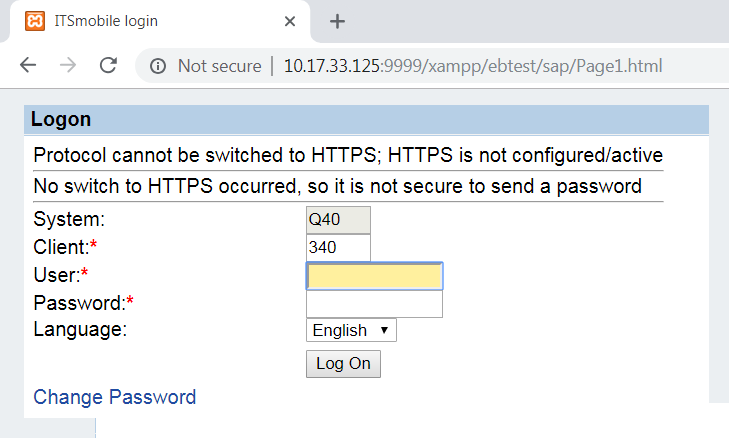The height and width of the screenshot is (438, 729).
Task: Click the 'Protocol cannot be switched' message
Action: [347, 156]
